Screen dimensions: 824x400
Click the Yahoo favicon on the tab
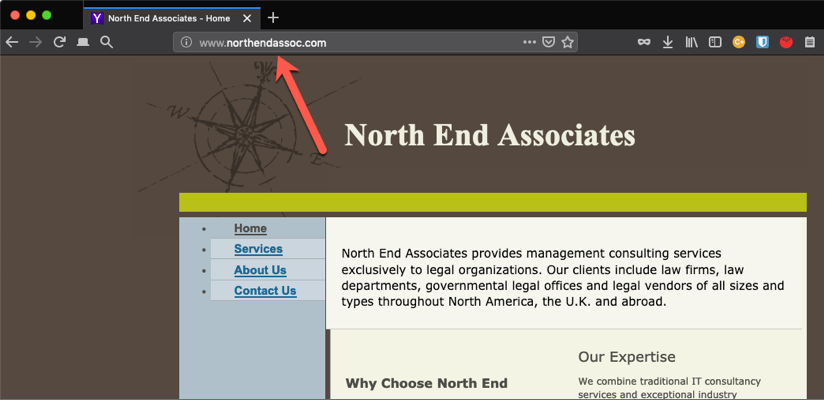point(97,18)
